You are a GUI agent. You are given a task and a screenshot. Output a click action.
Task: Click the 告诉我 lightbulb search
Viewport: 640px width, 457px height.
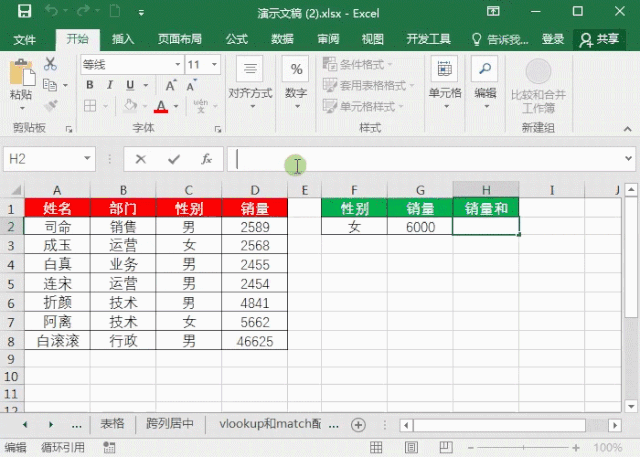pyautogui.click(x=500, y=40)
